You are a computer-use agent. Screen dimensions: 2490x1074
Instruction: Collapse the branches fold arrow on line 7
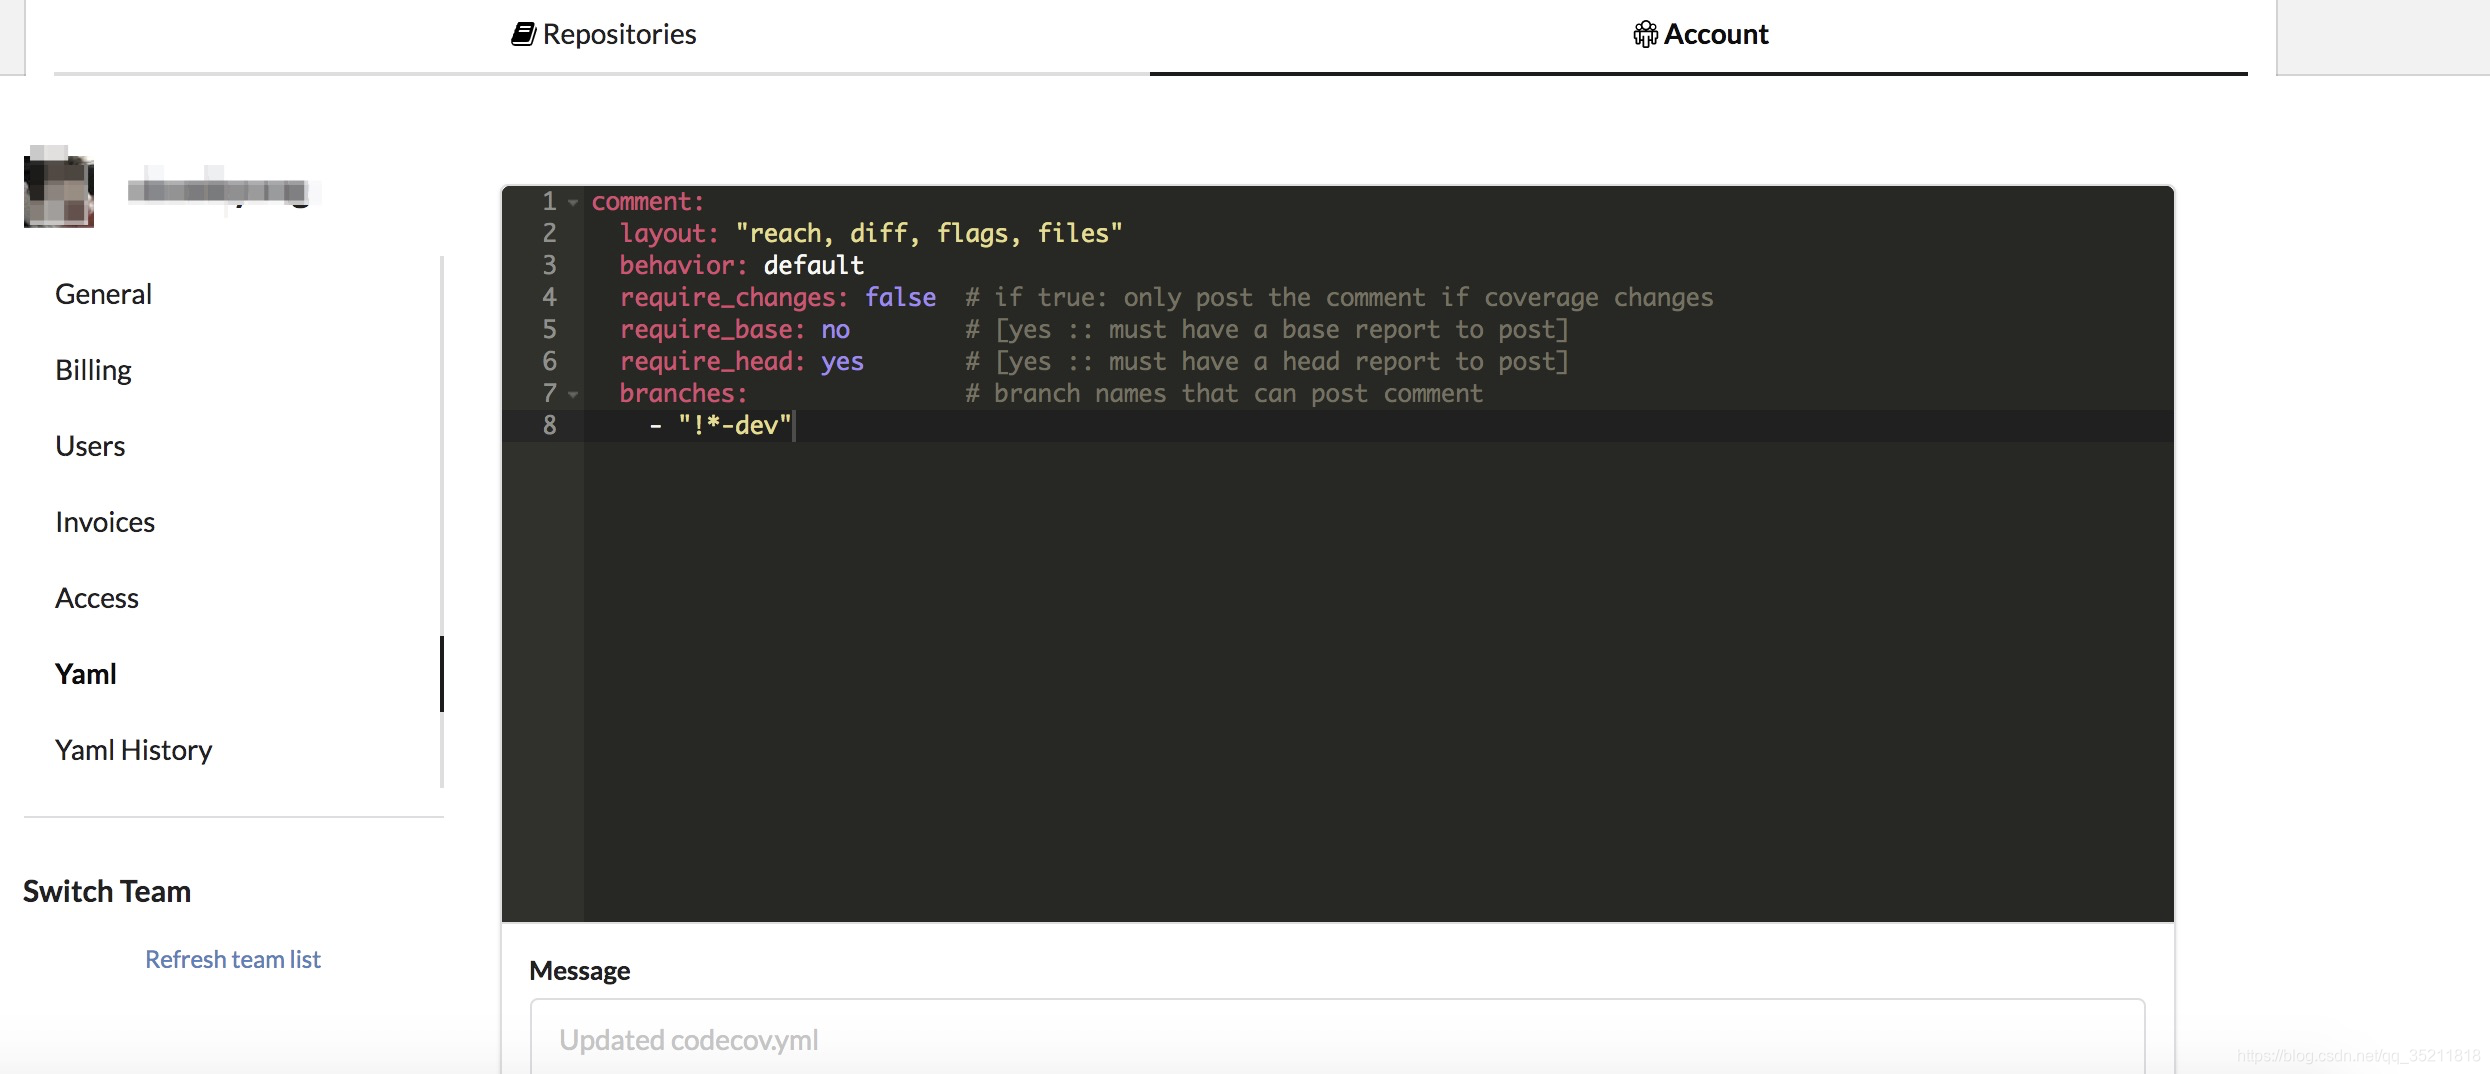coord(573,394)
